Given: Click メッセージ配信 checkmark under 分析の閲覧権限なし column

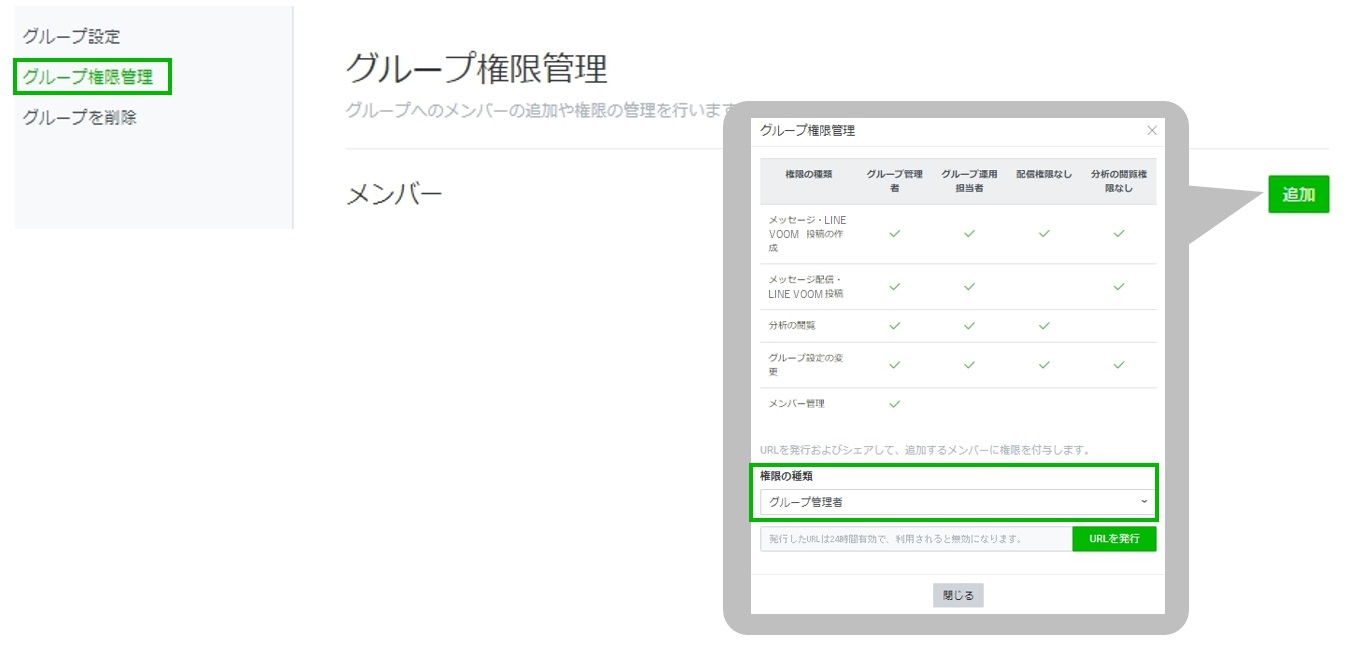Looking at the screenshot, I should click(x=1119, y=287).
